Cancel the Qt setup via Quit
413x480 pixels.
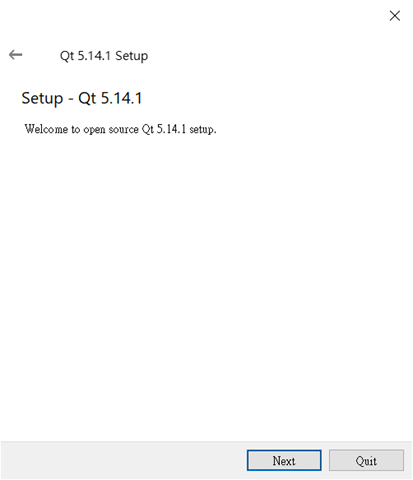(366, 460)
